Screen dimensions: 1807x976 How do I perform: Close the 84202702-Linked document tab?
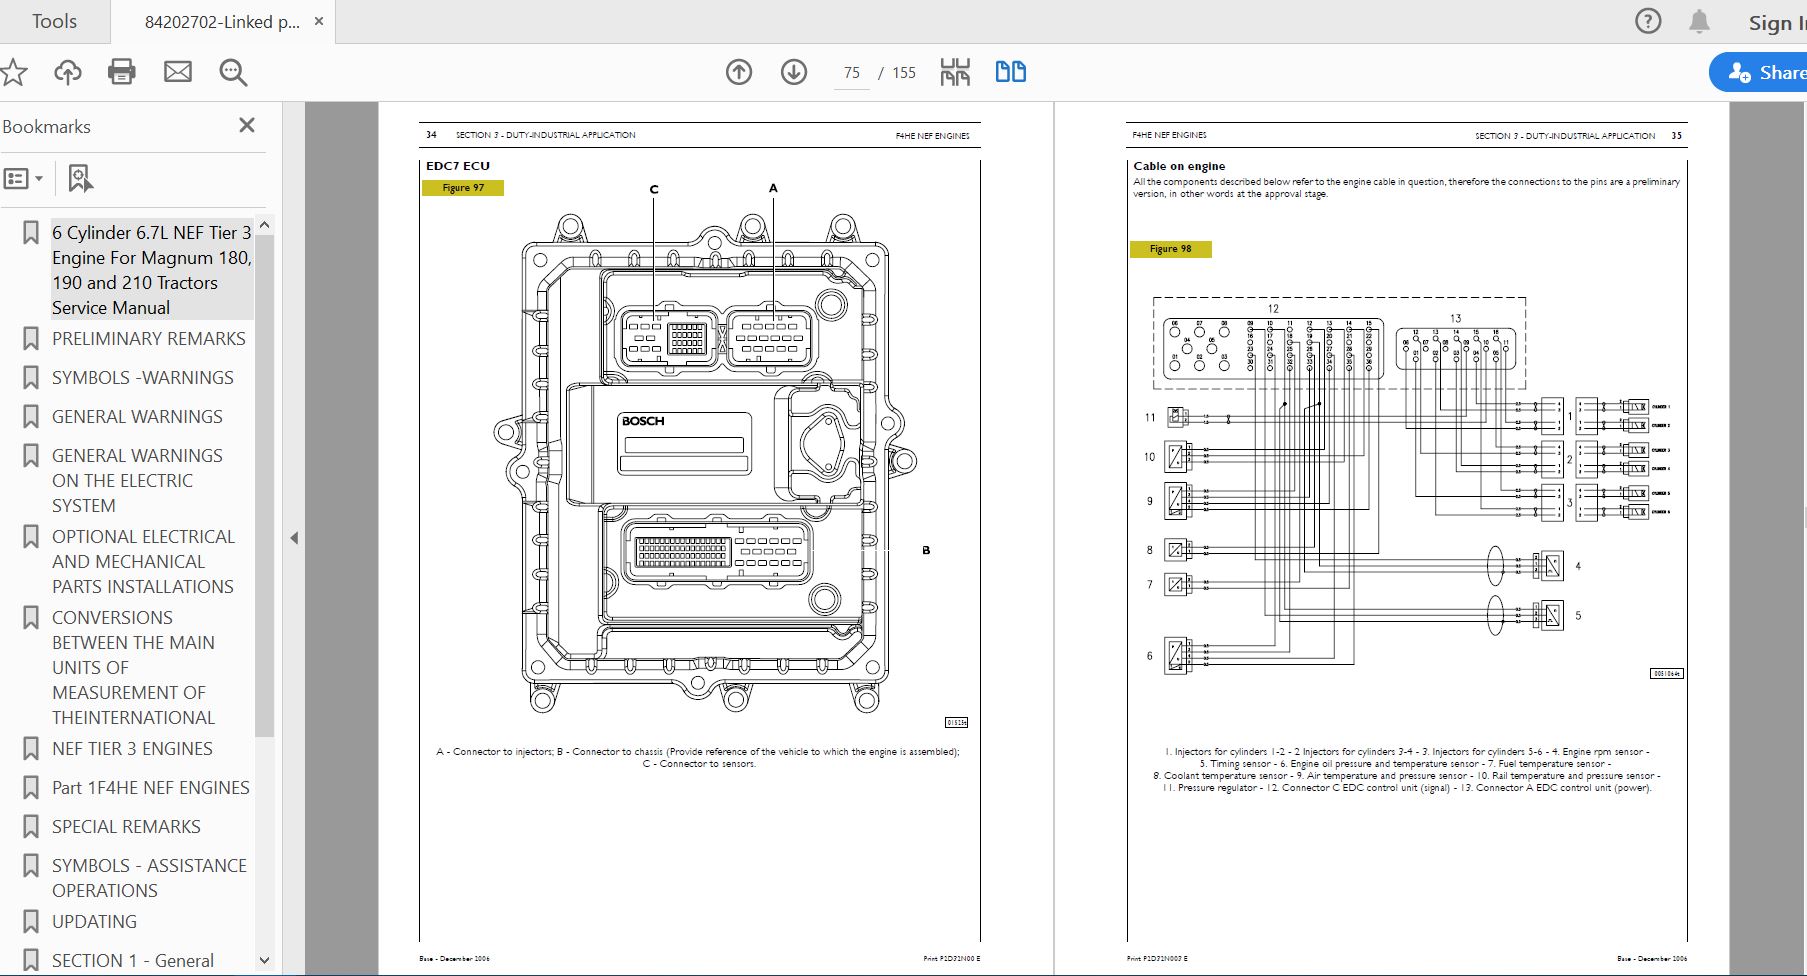pyautogui.click(x=319, y=21)
